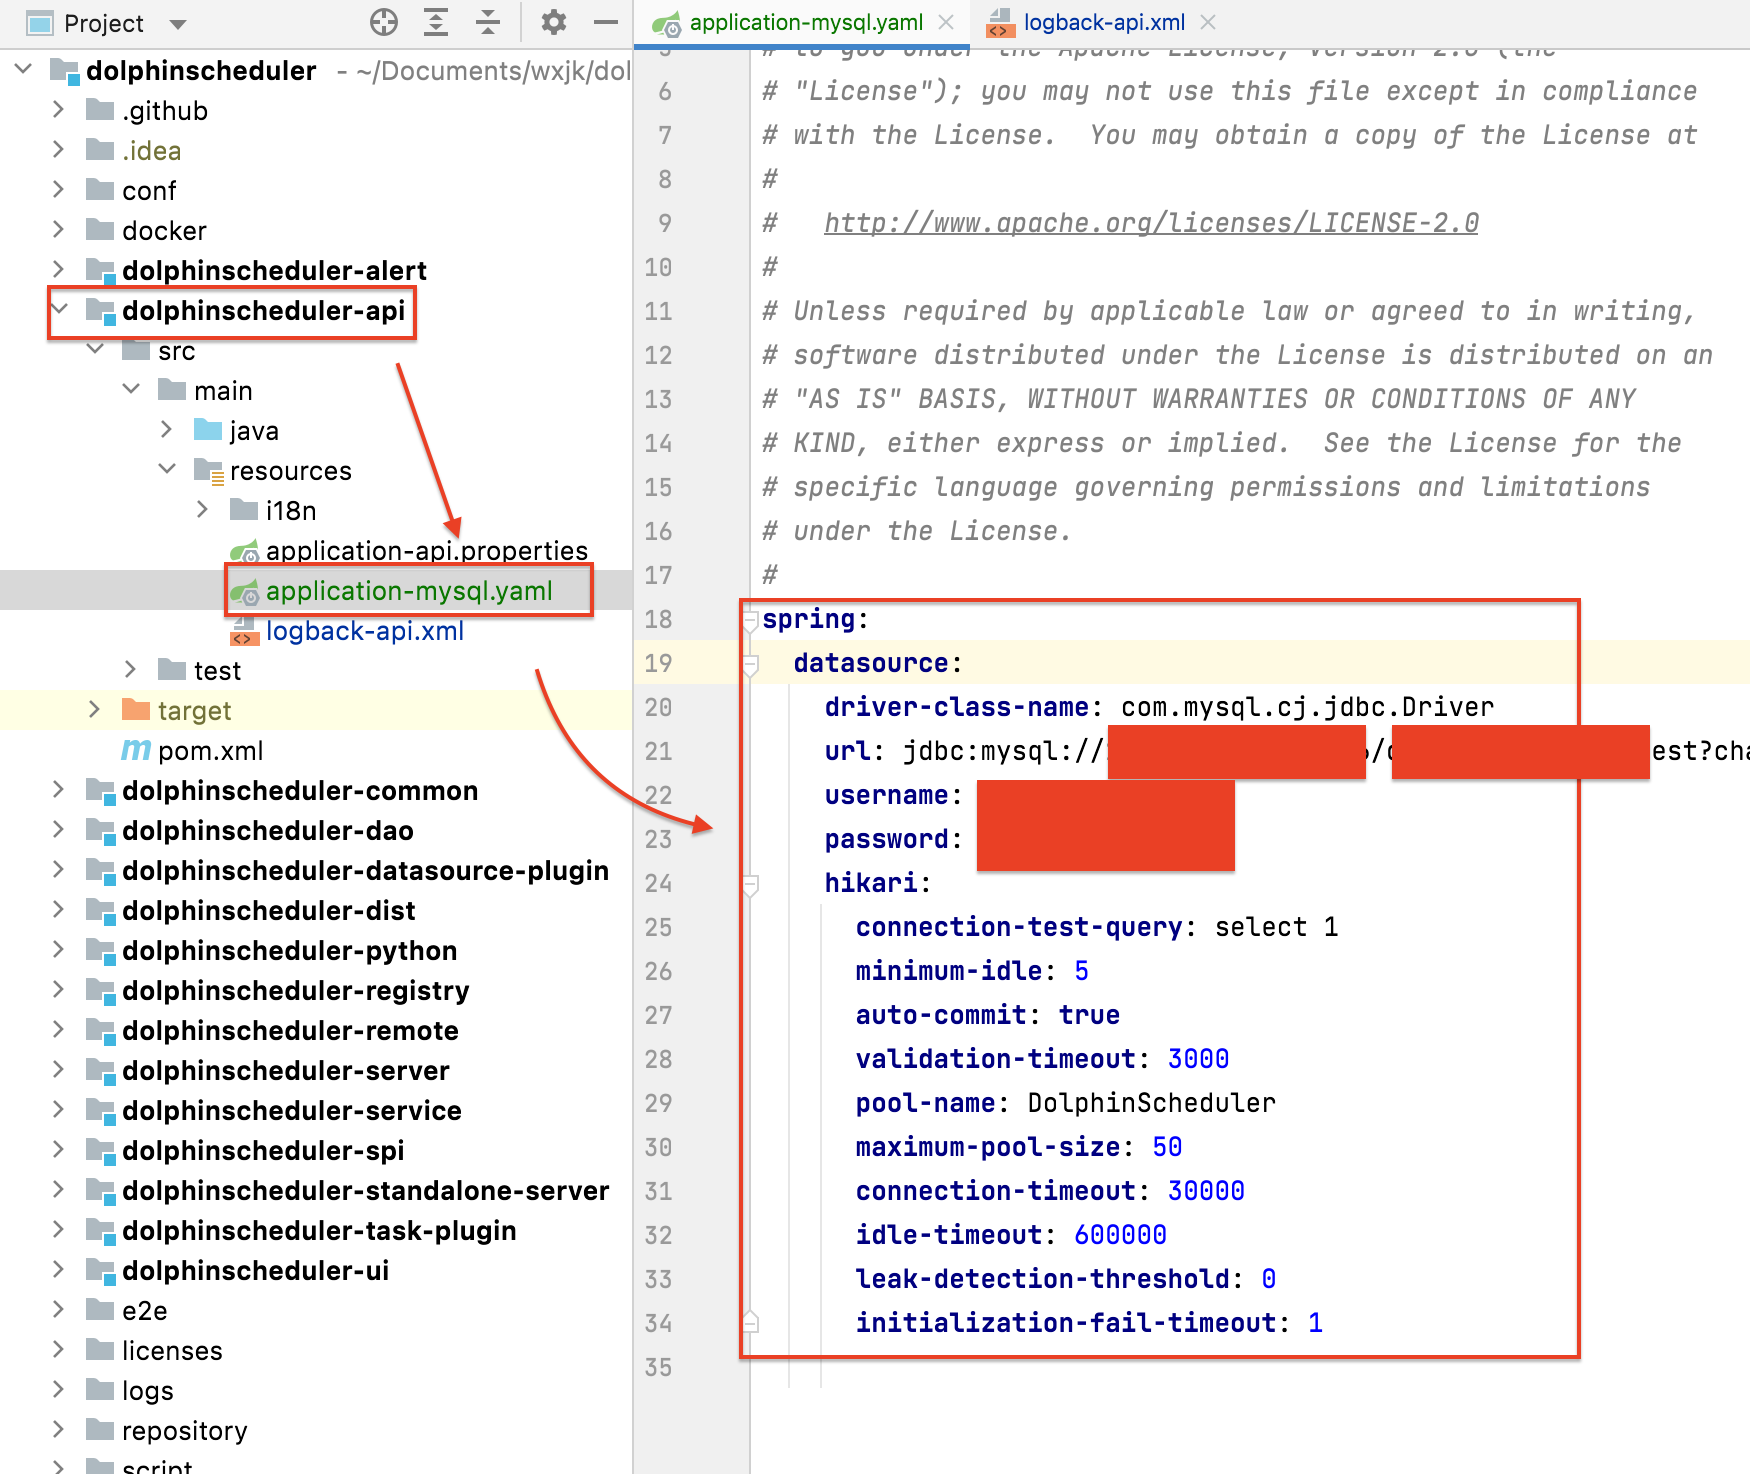Click the Locate/Select Opened File crosshair icon
This screenshot has width=1750, height=1474.
coord(384,22)
